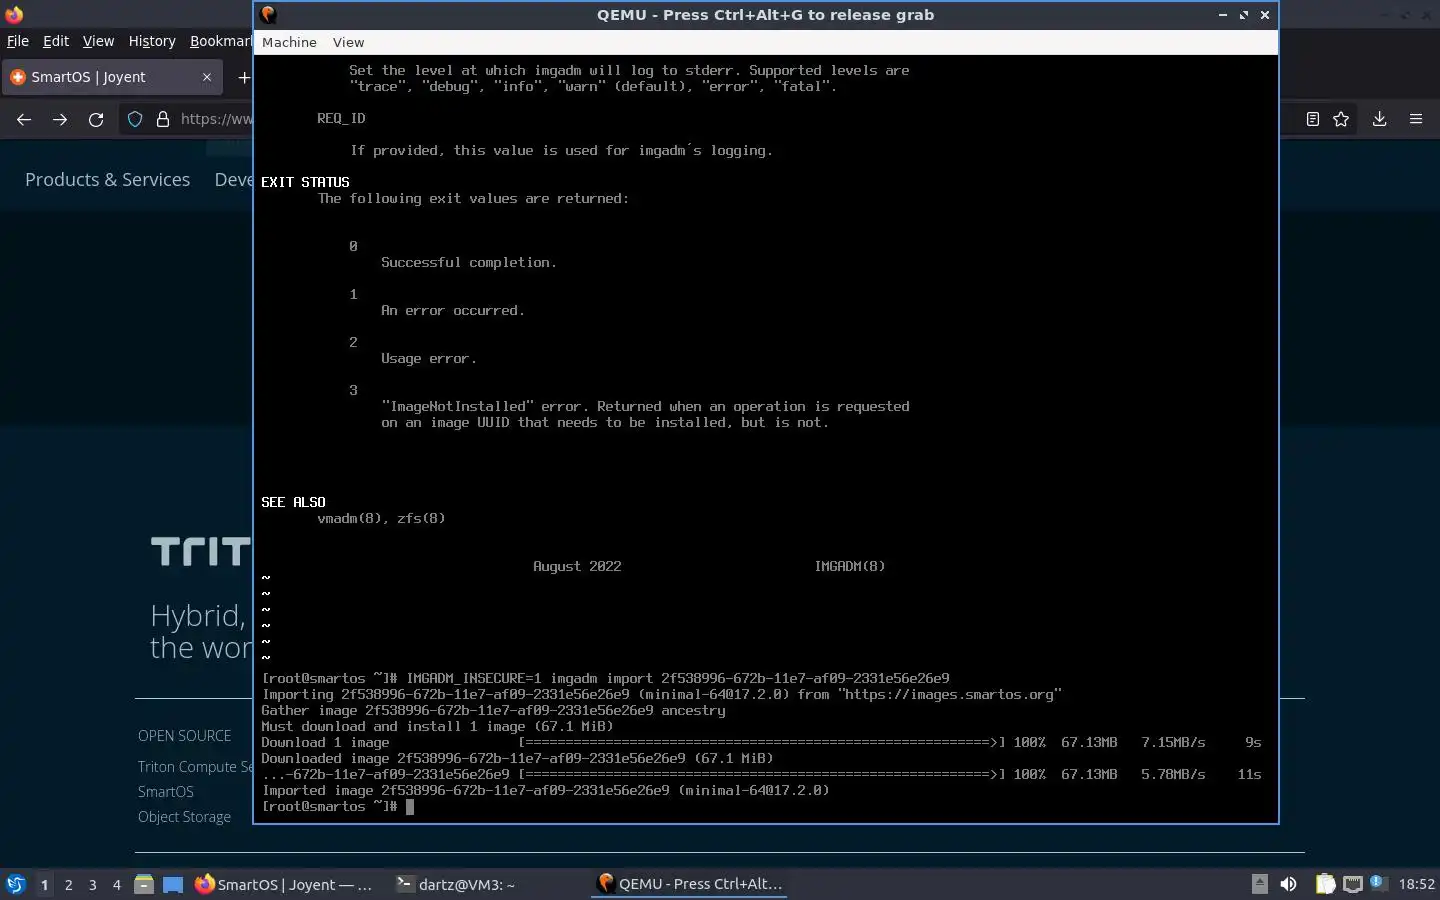This screenshot has width=1440, height=900.
Task: Open the network tray icon
Action: pos(1353,884)
